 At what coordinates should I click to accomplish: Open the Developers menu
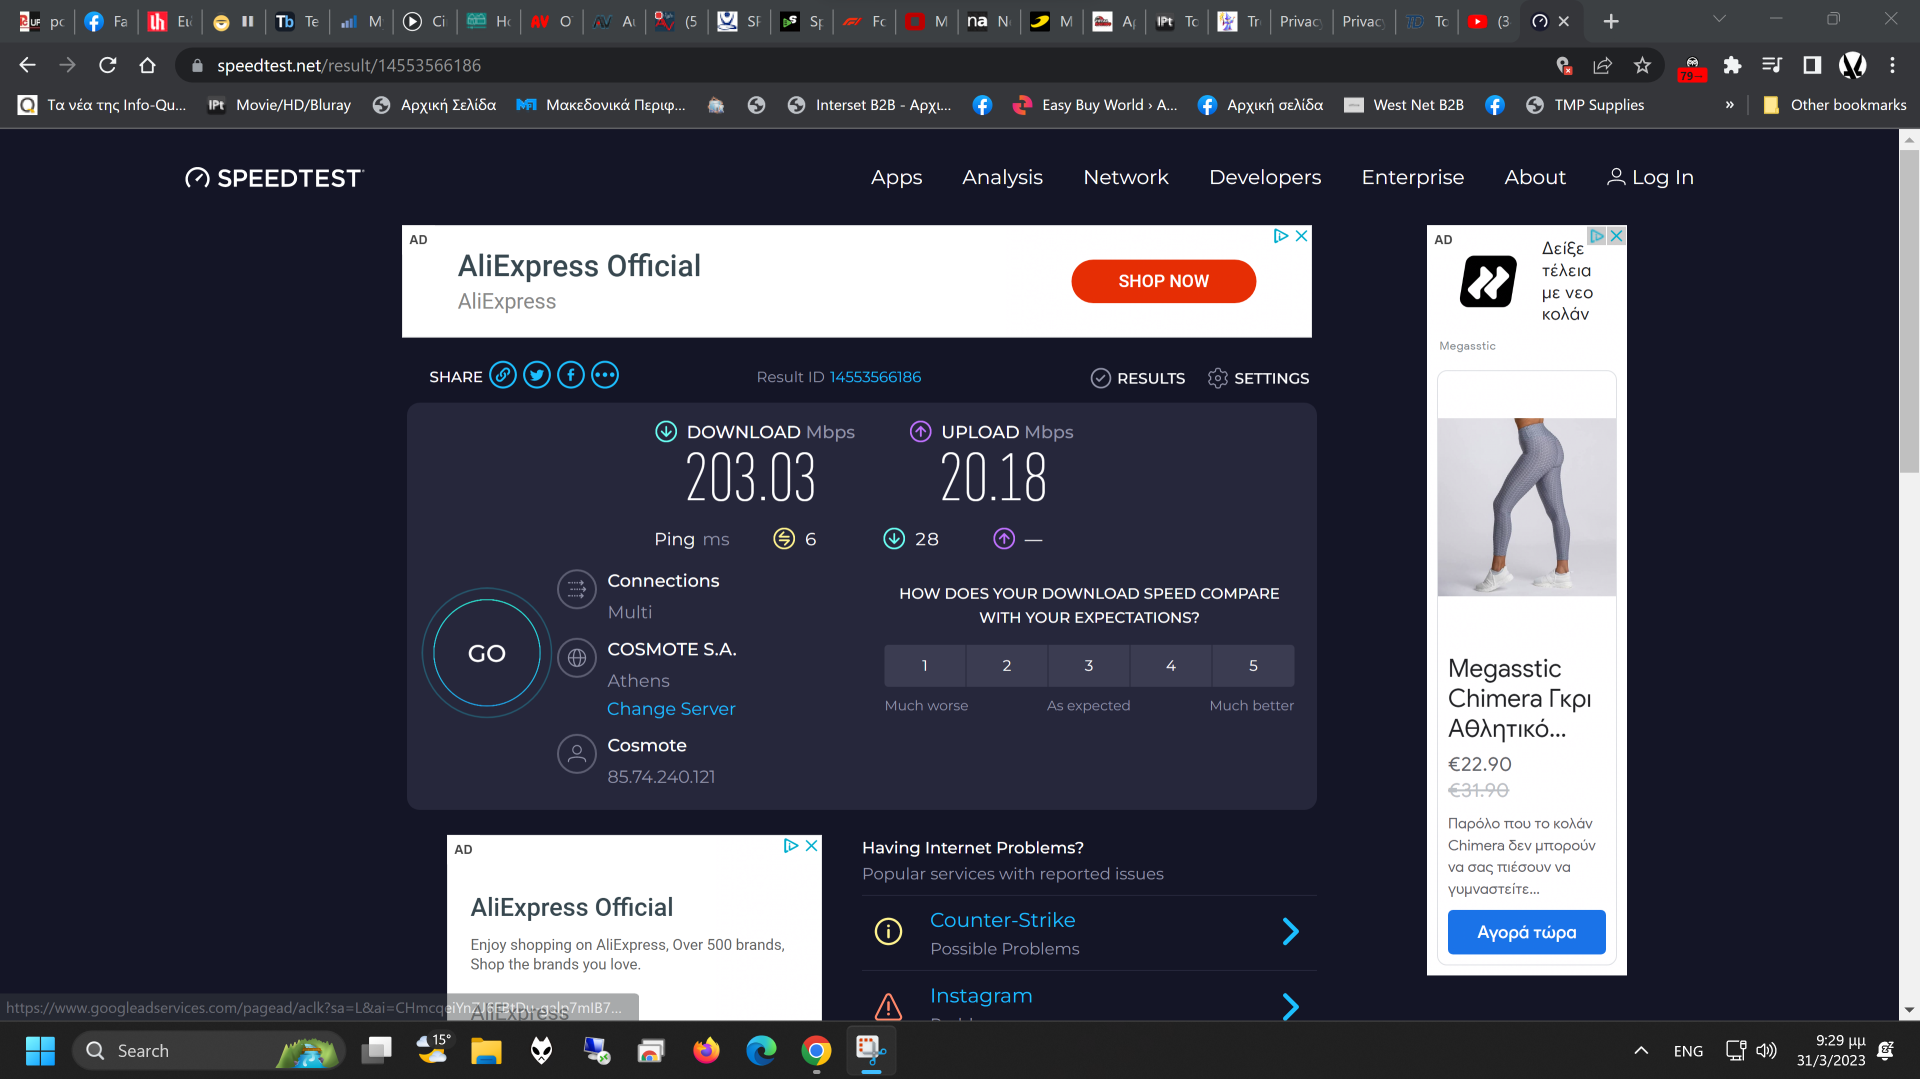tap(1264, 178)
